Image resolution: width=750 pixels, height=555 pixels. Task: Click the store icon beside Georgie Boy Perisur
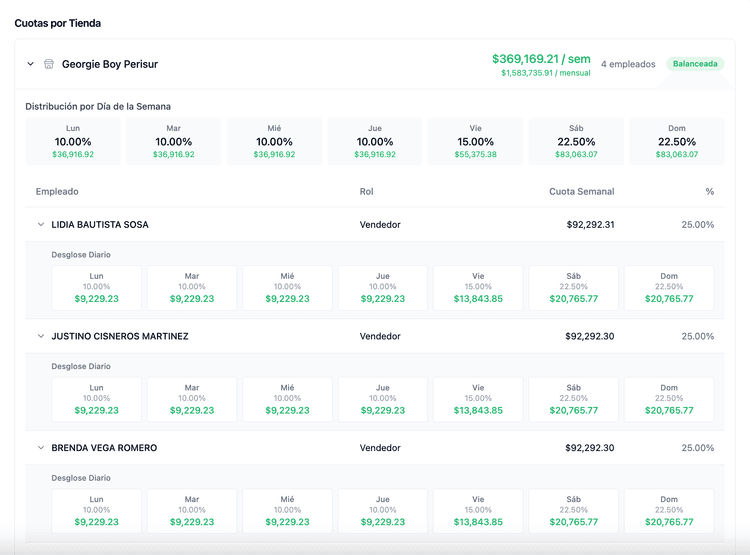coord(49,64)
